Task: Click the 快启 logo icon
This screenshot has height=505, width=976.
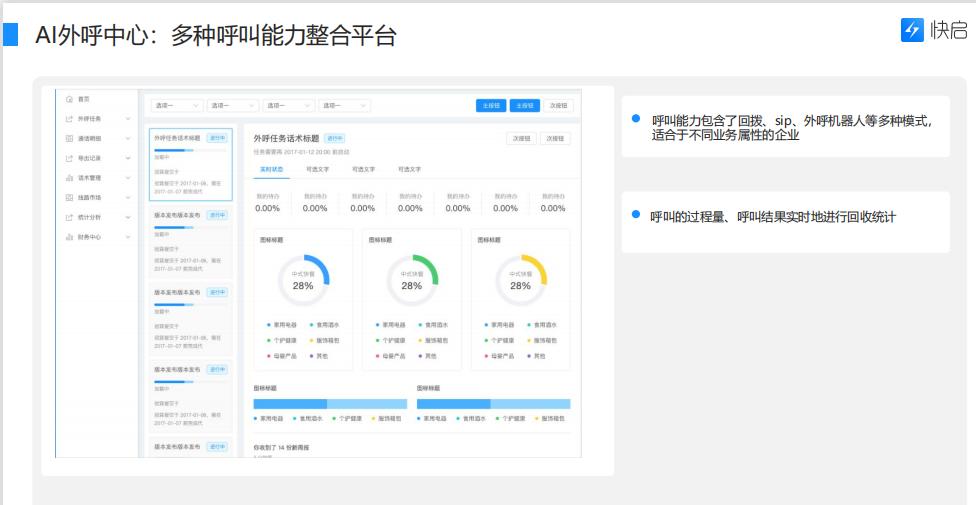Action: point(912,30)
